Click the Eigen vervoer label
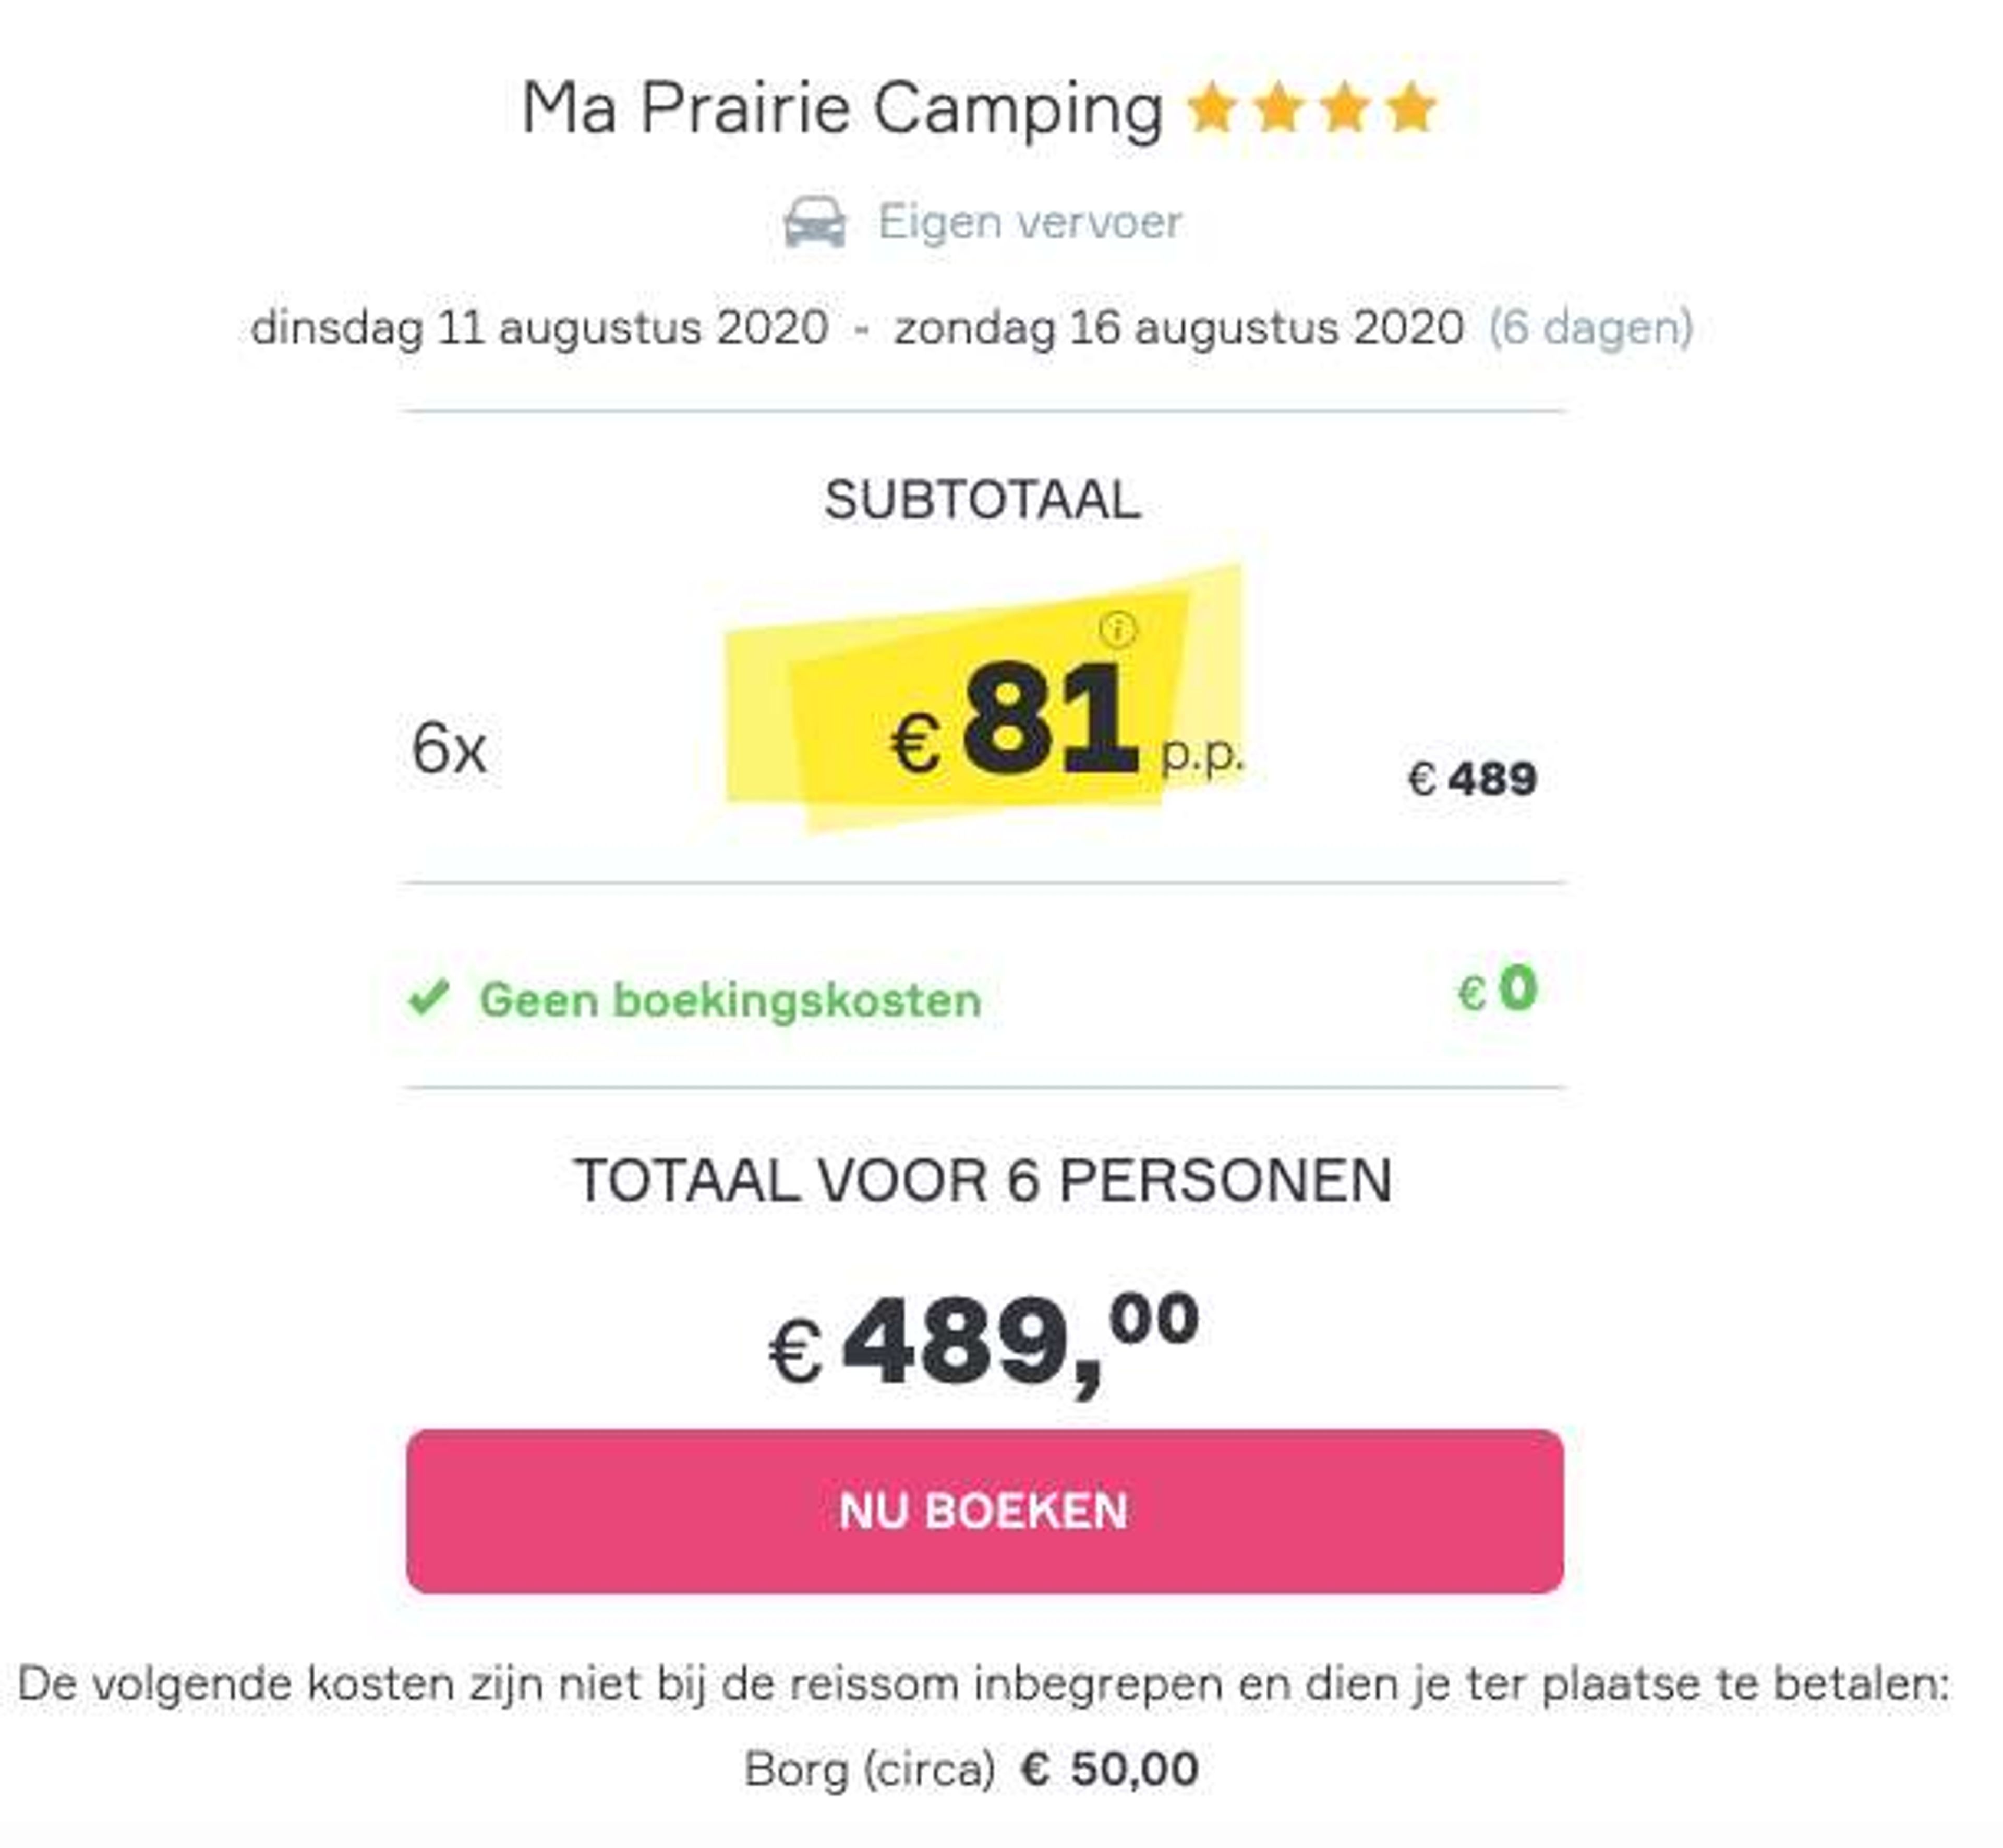This screenshot has height=1848, width=2003. pos(1029,222)
